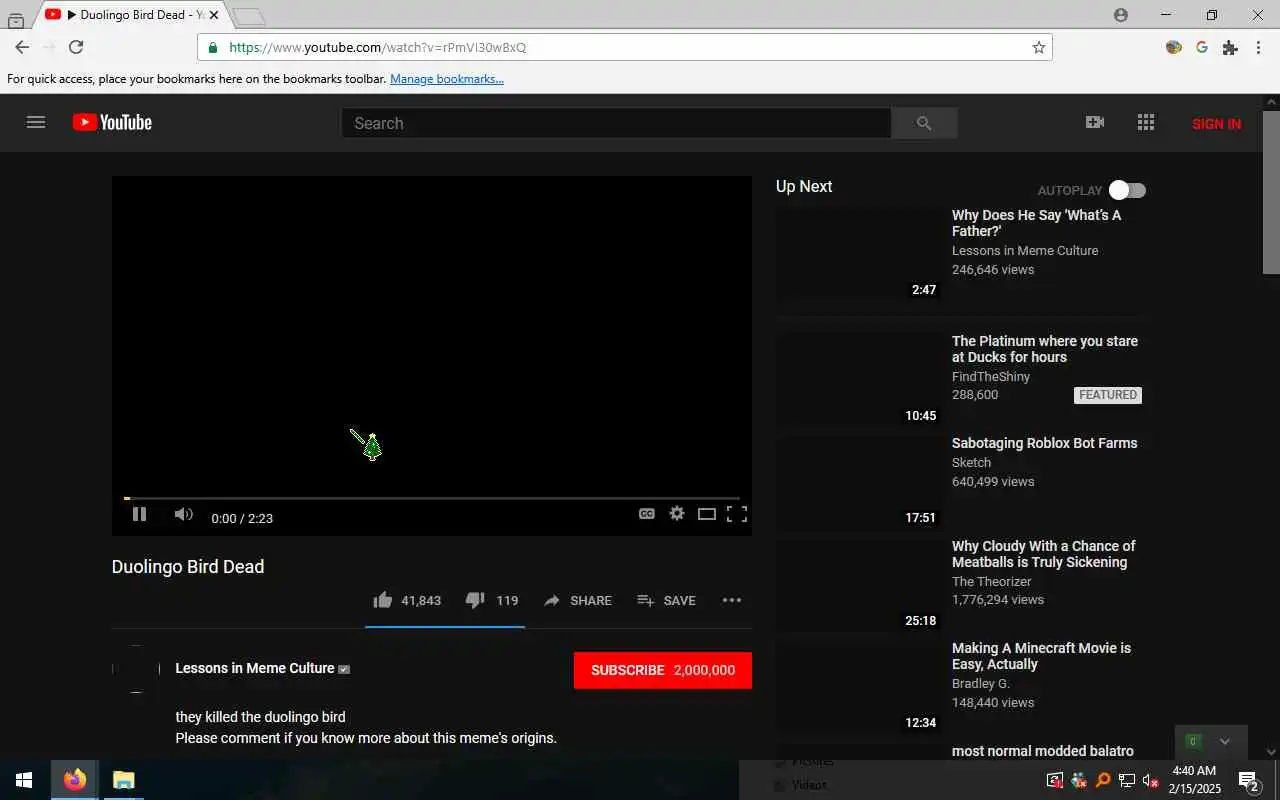
Task: Close the Duolingo Bird Dead tab
Action: (213, 15)
